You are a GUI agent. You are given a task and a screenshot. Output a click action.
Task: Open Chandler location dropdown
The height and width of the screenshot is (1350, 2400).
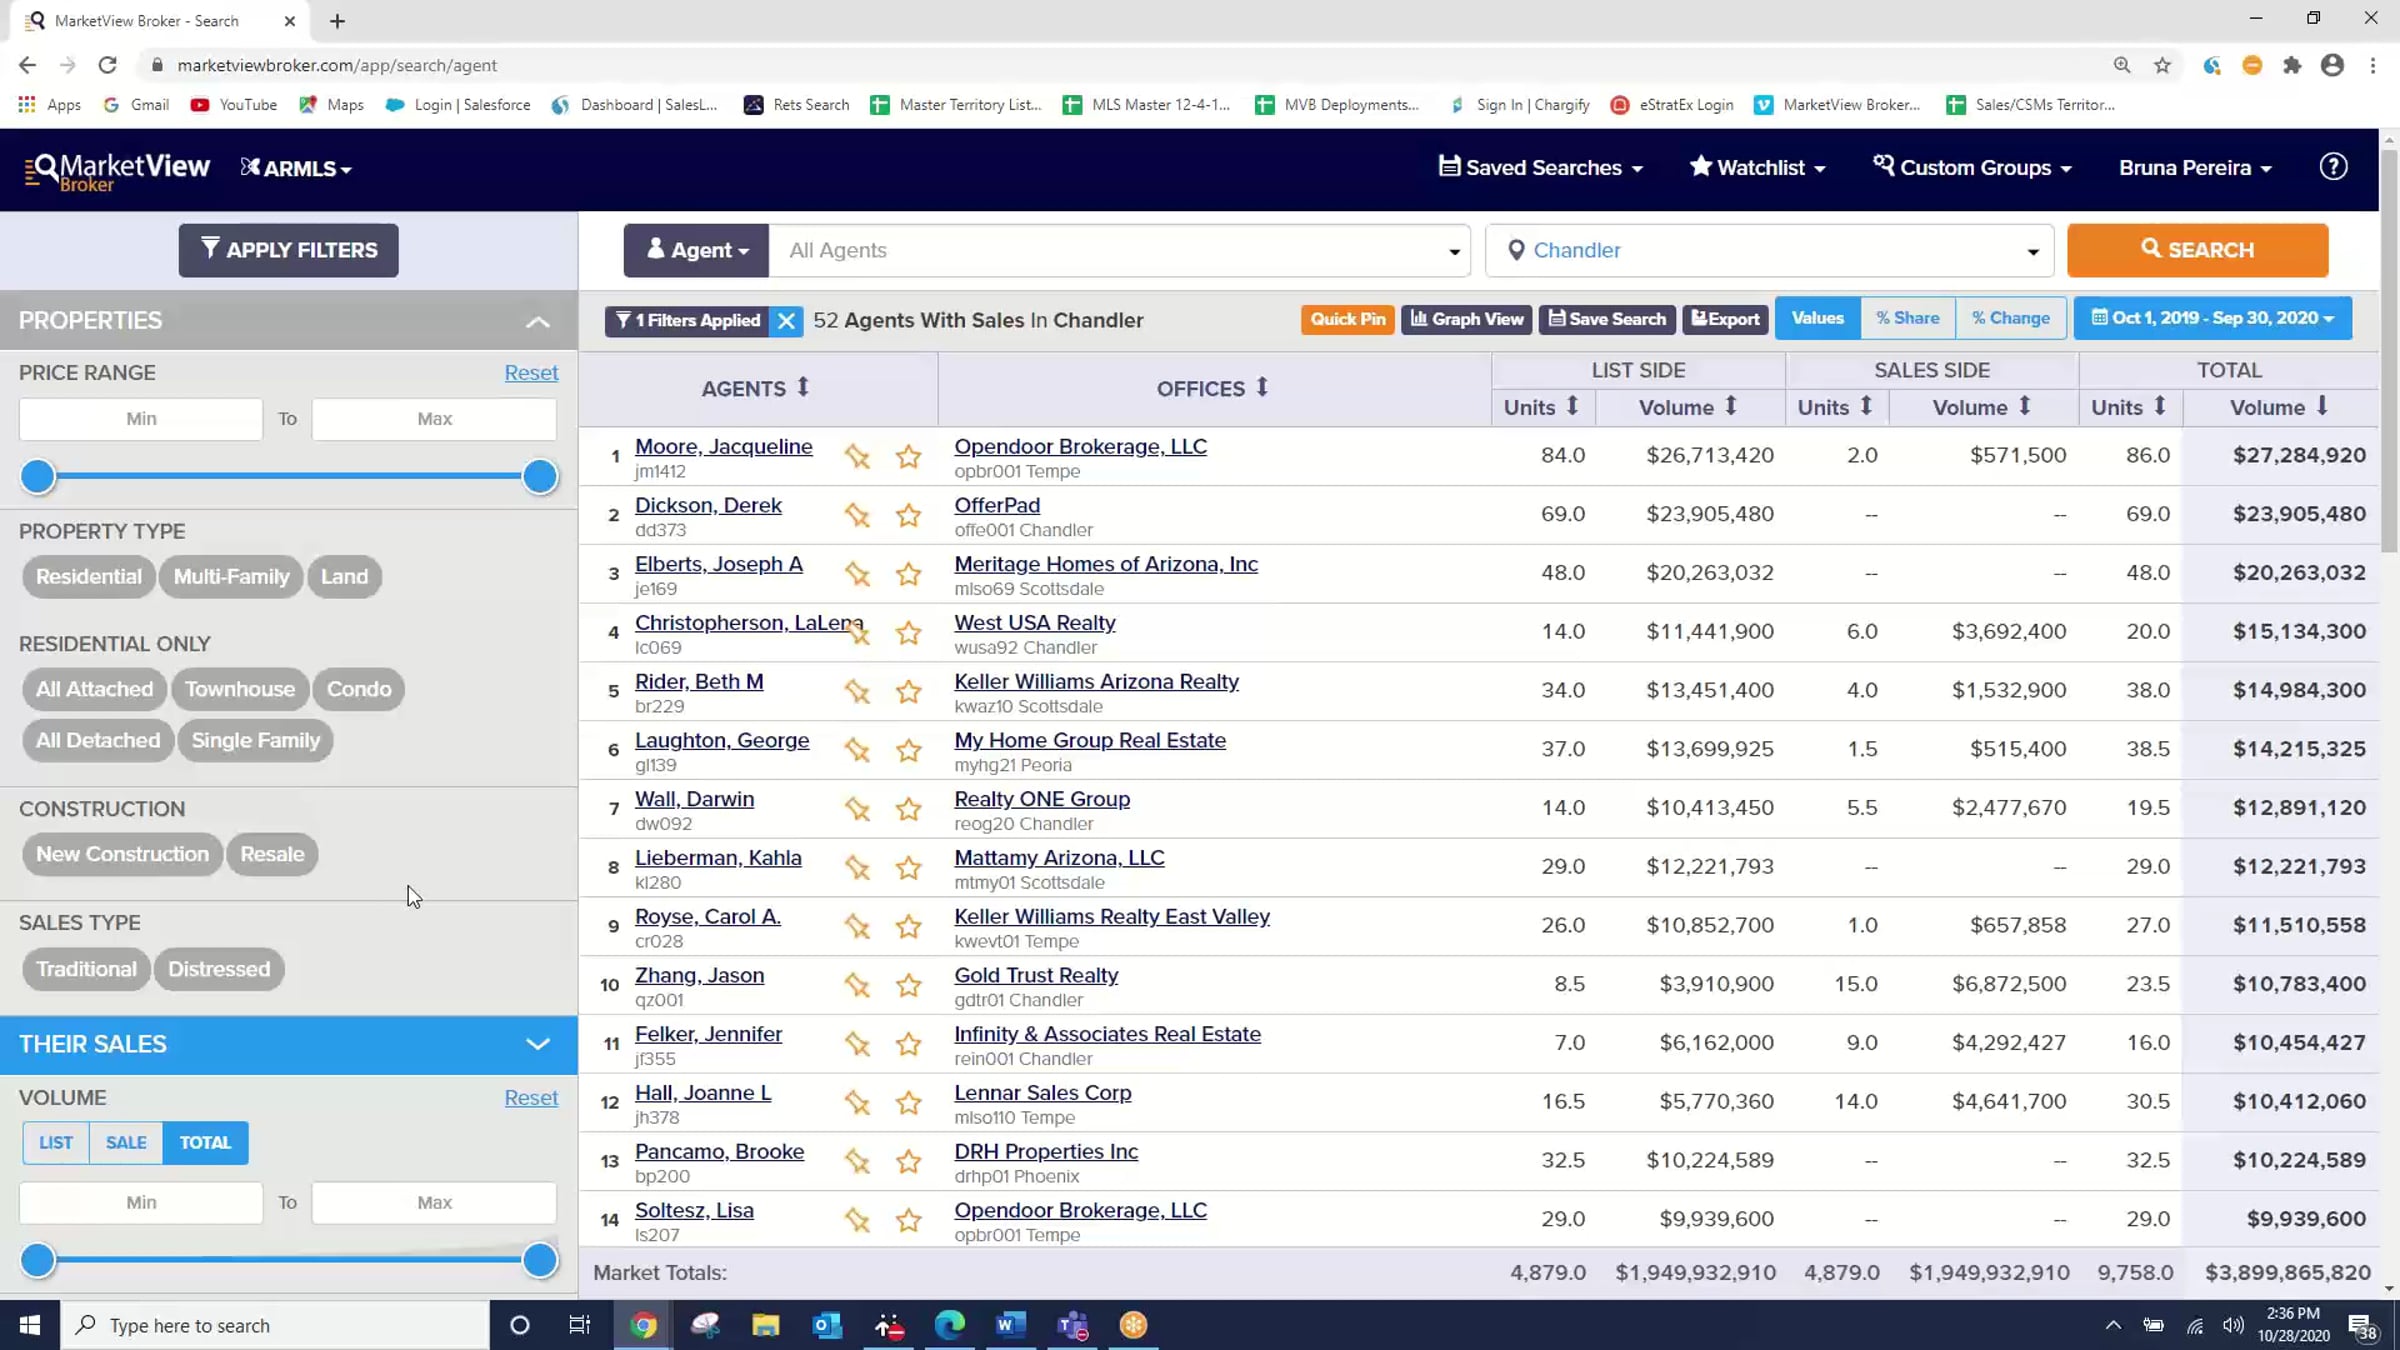(1769, 250)
